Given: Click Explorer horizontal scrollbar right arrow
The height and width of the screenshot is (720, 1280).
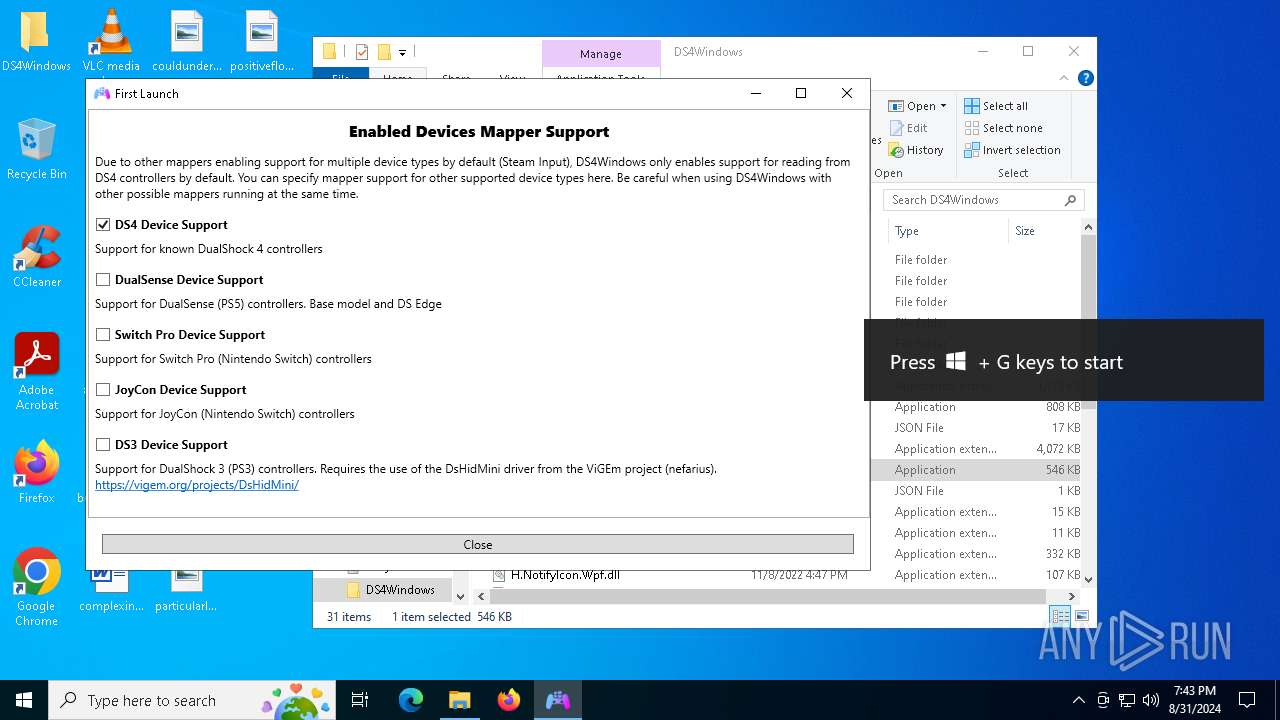Looking at the screenshot, I should [1071, 596].
